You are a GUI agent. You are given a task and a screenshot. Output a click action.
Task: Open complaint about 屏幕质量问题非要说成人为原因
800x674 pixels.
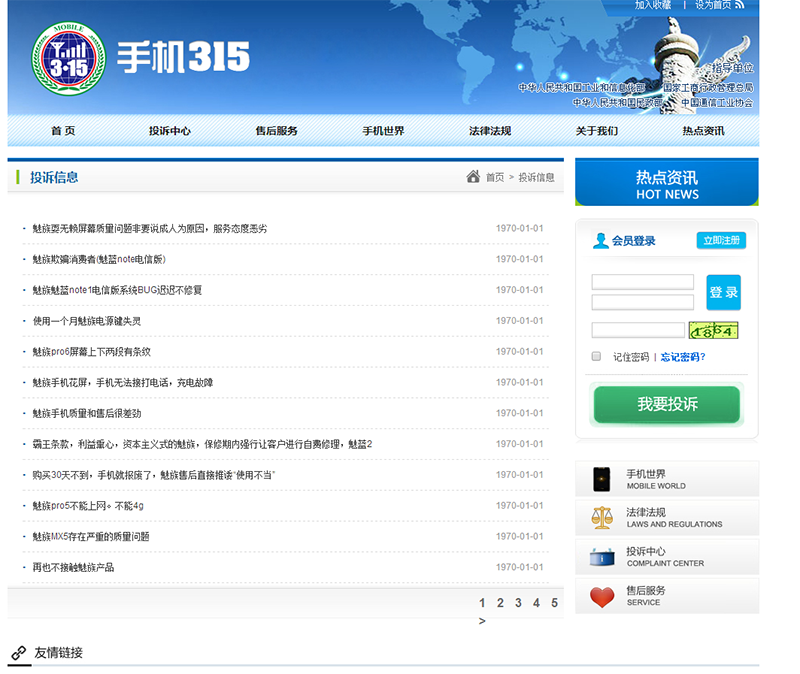pyautogui.click(x=150, y=229)
